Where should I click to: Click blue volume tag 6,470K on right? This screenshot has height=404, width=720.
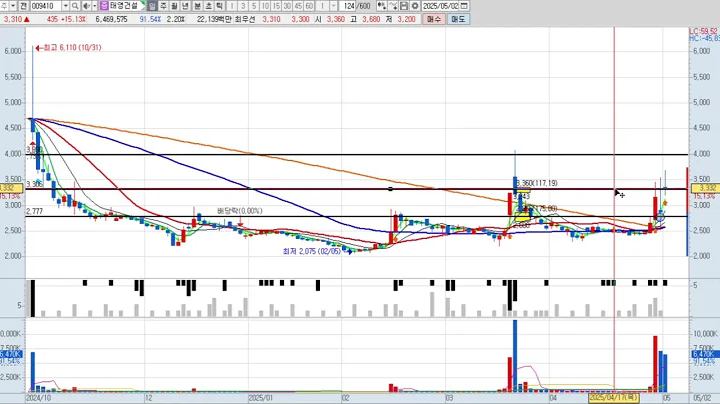tap(705, 354)
